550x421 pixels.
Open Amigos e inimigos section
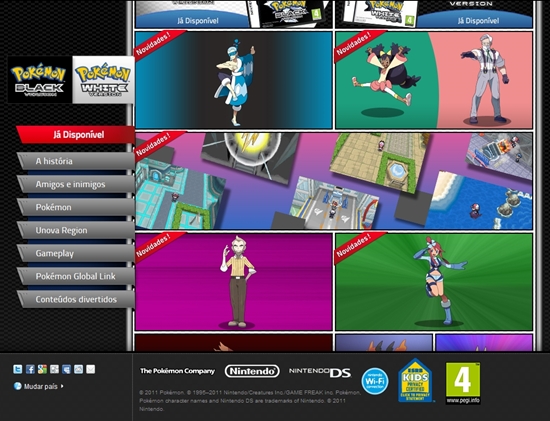coord(76,184)
